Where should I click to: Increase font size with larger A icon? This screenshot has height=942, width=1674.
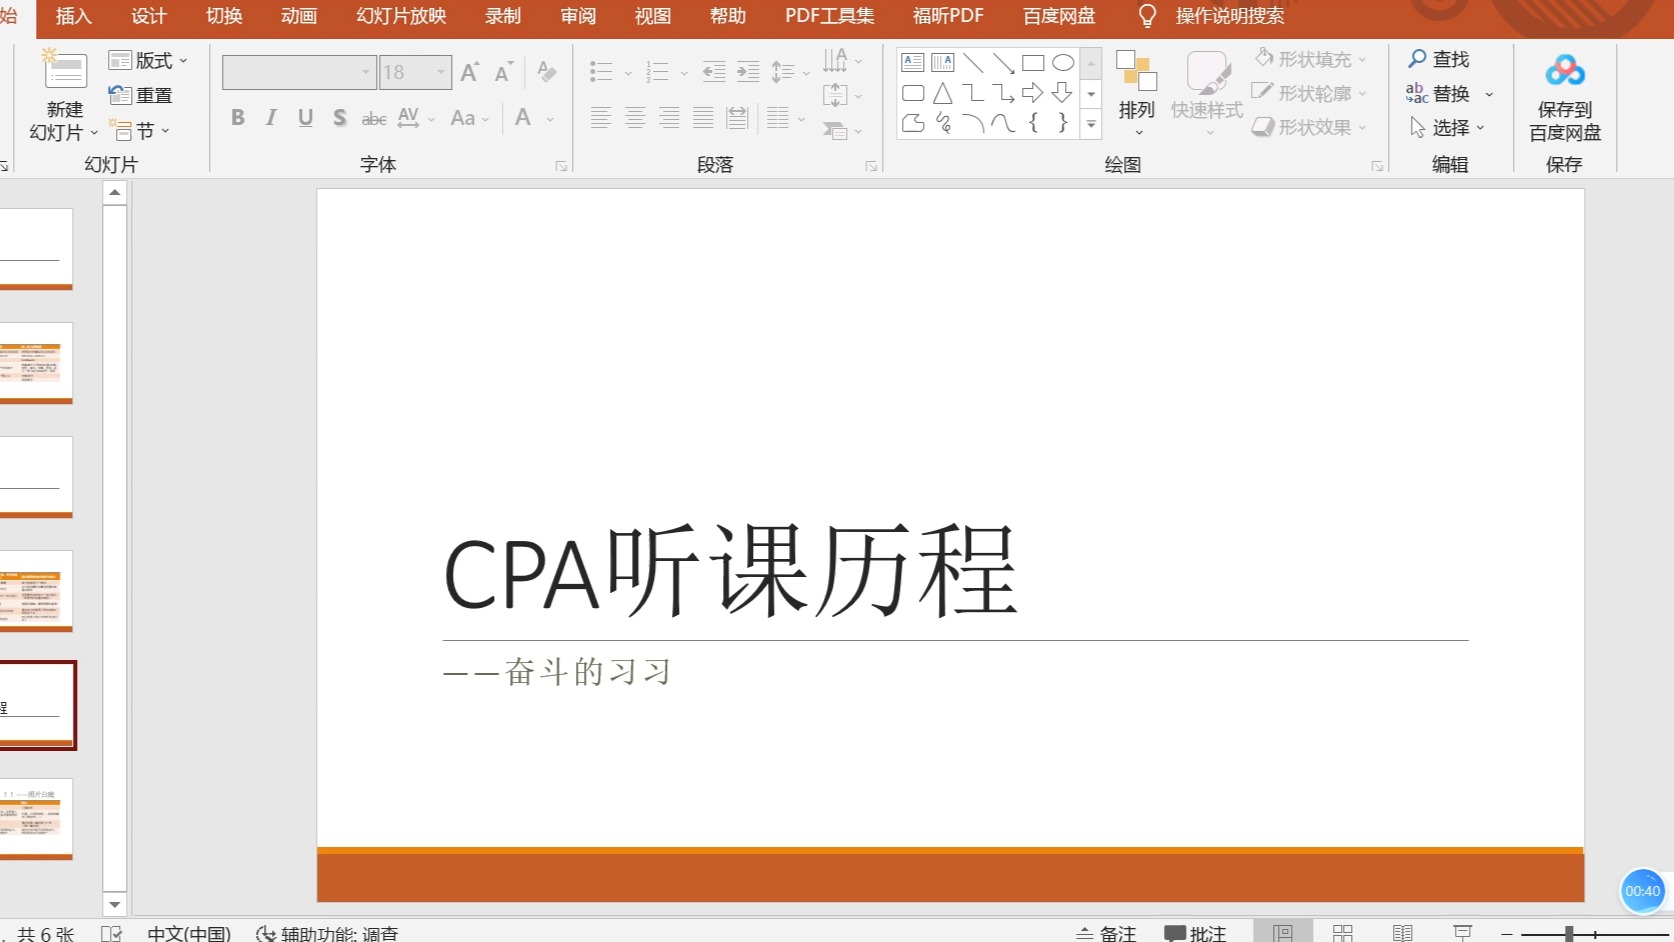[x=469, y=72]
